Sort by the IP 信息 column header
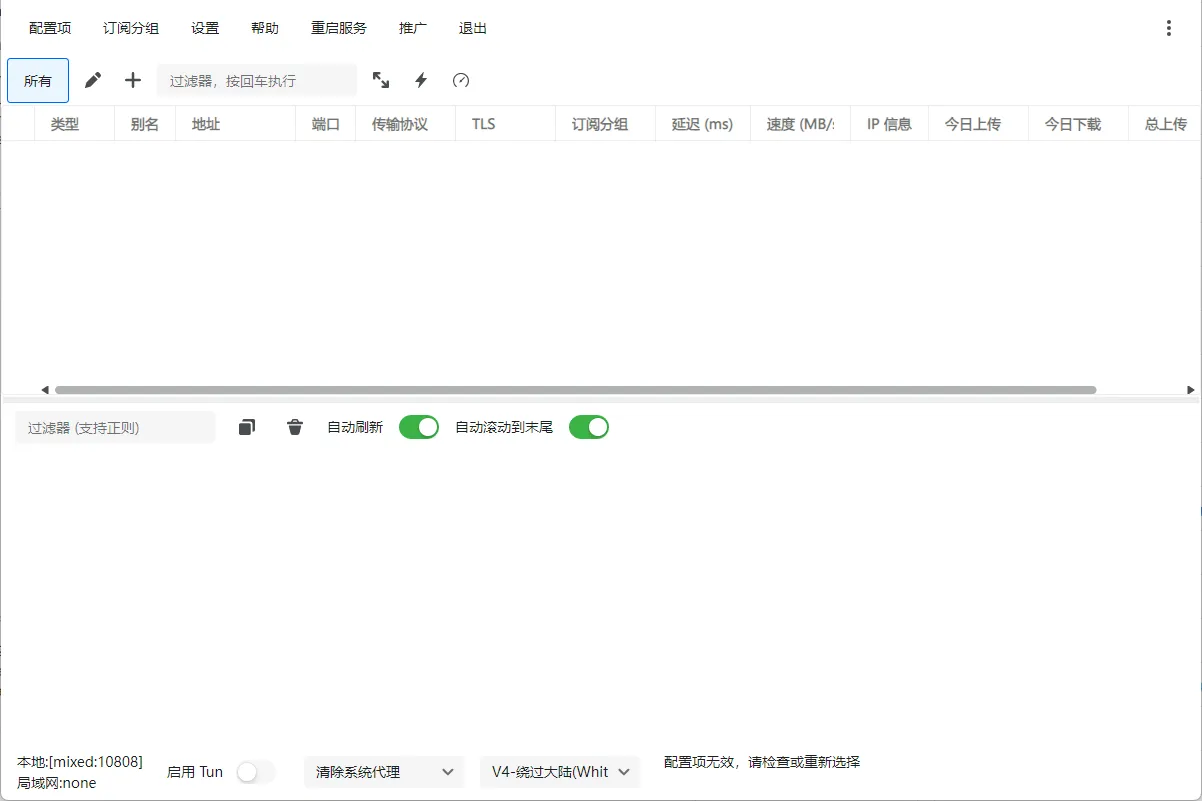Screen dimensions: 1202x801 point(889,124)
